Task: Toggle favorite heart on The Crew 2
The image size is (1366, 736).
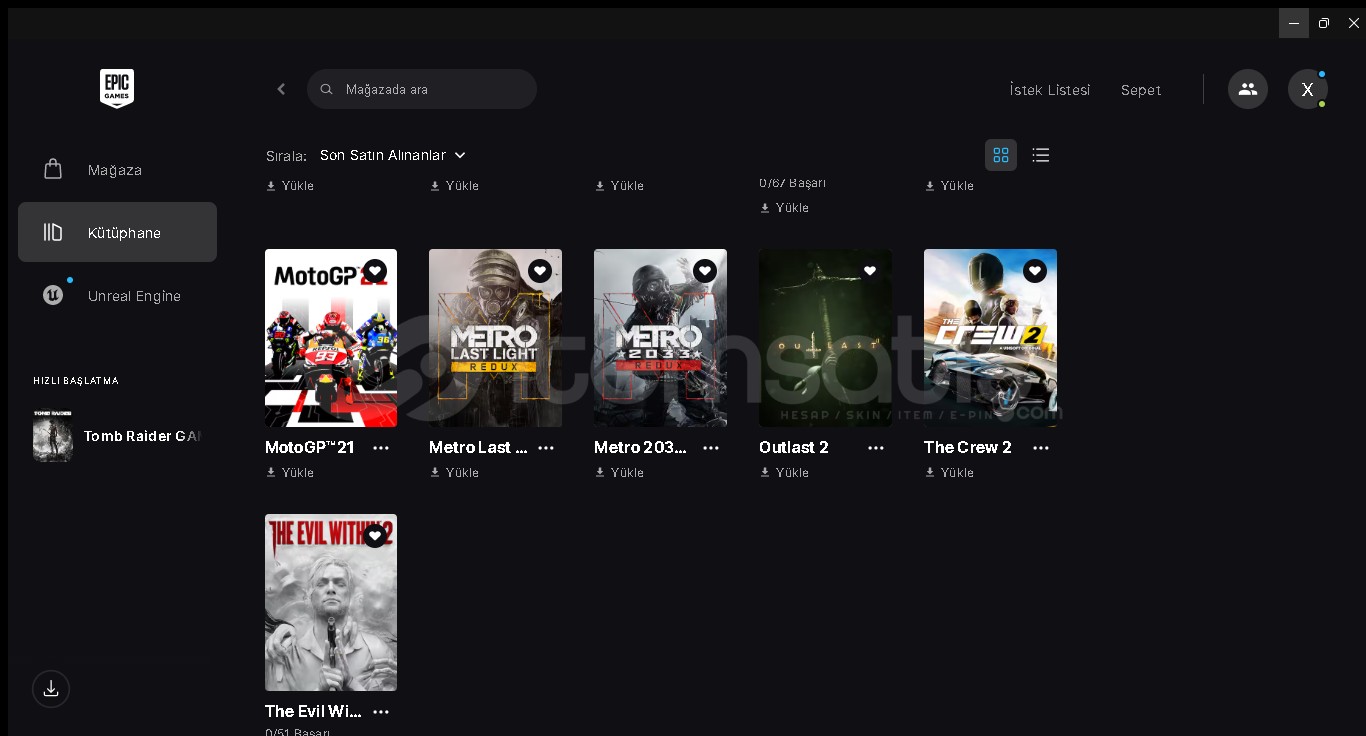Action: [x=1035, y=271]
